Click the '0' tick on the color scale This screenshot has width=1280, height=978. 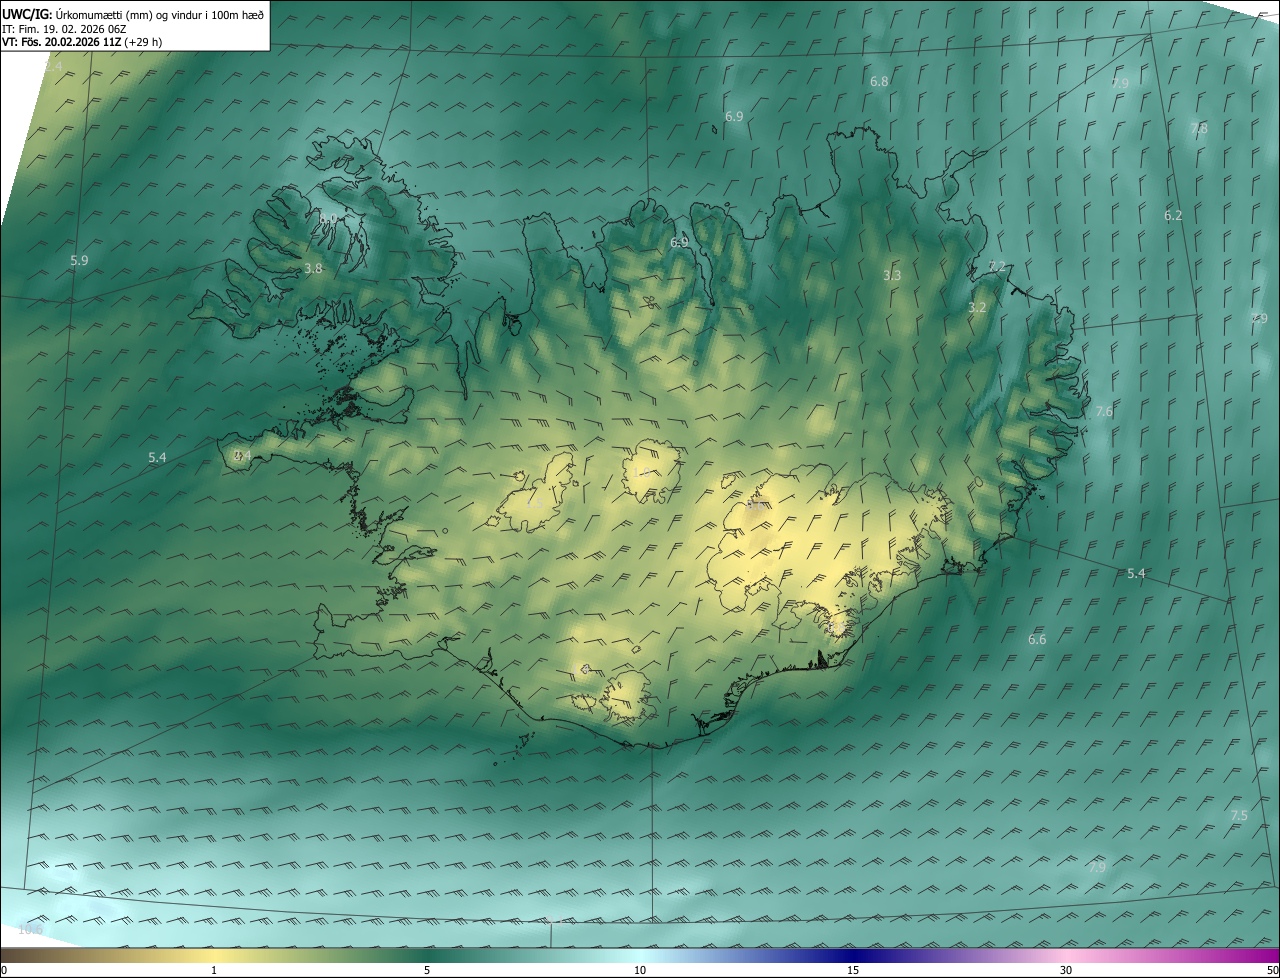pyautogui.click(x=4, y=970)
